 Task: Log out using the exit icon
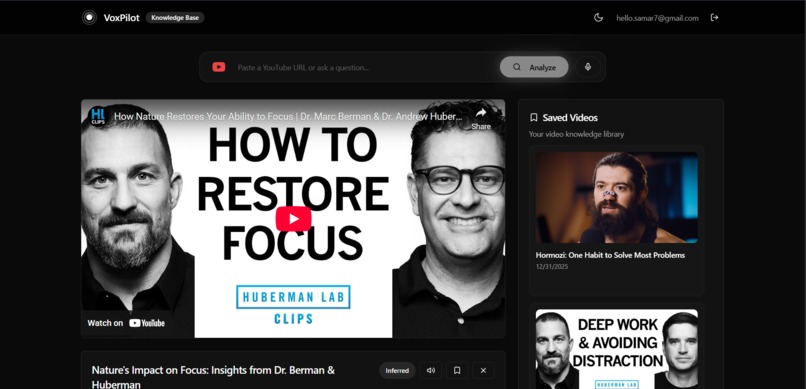714,17
